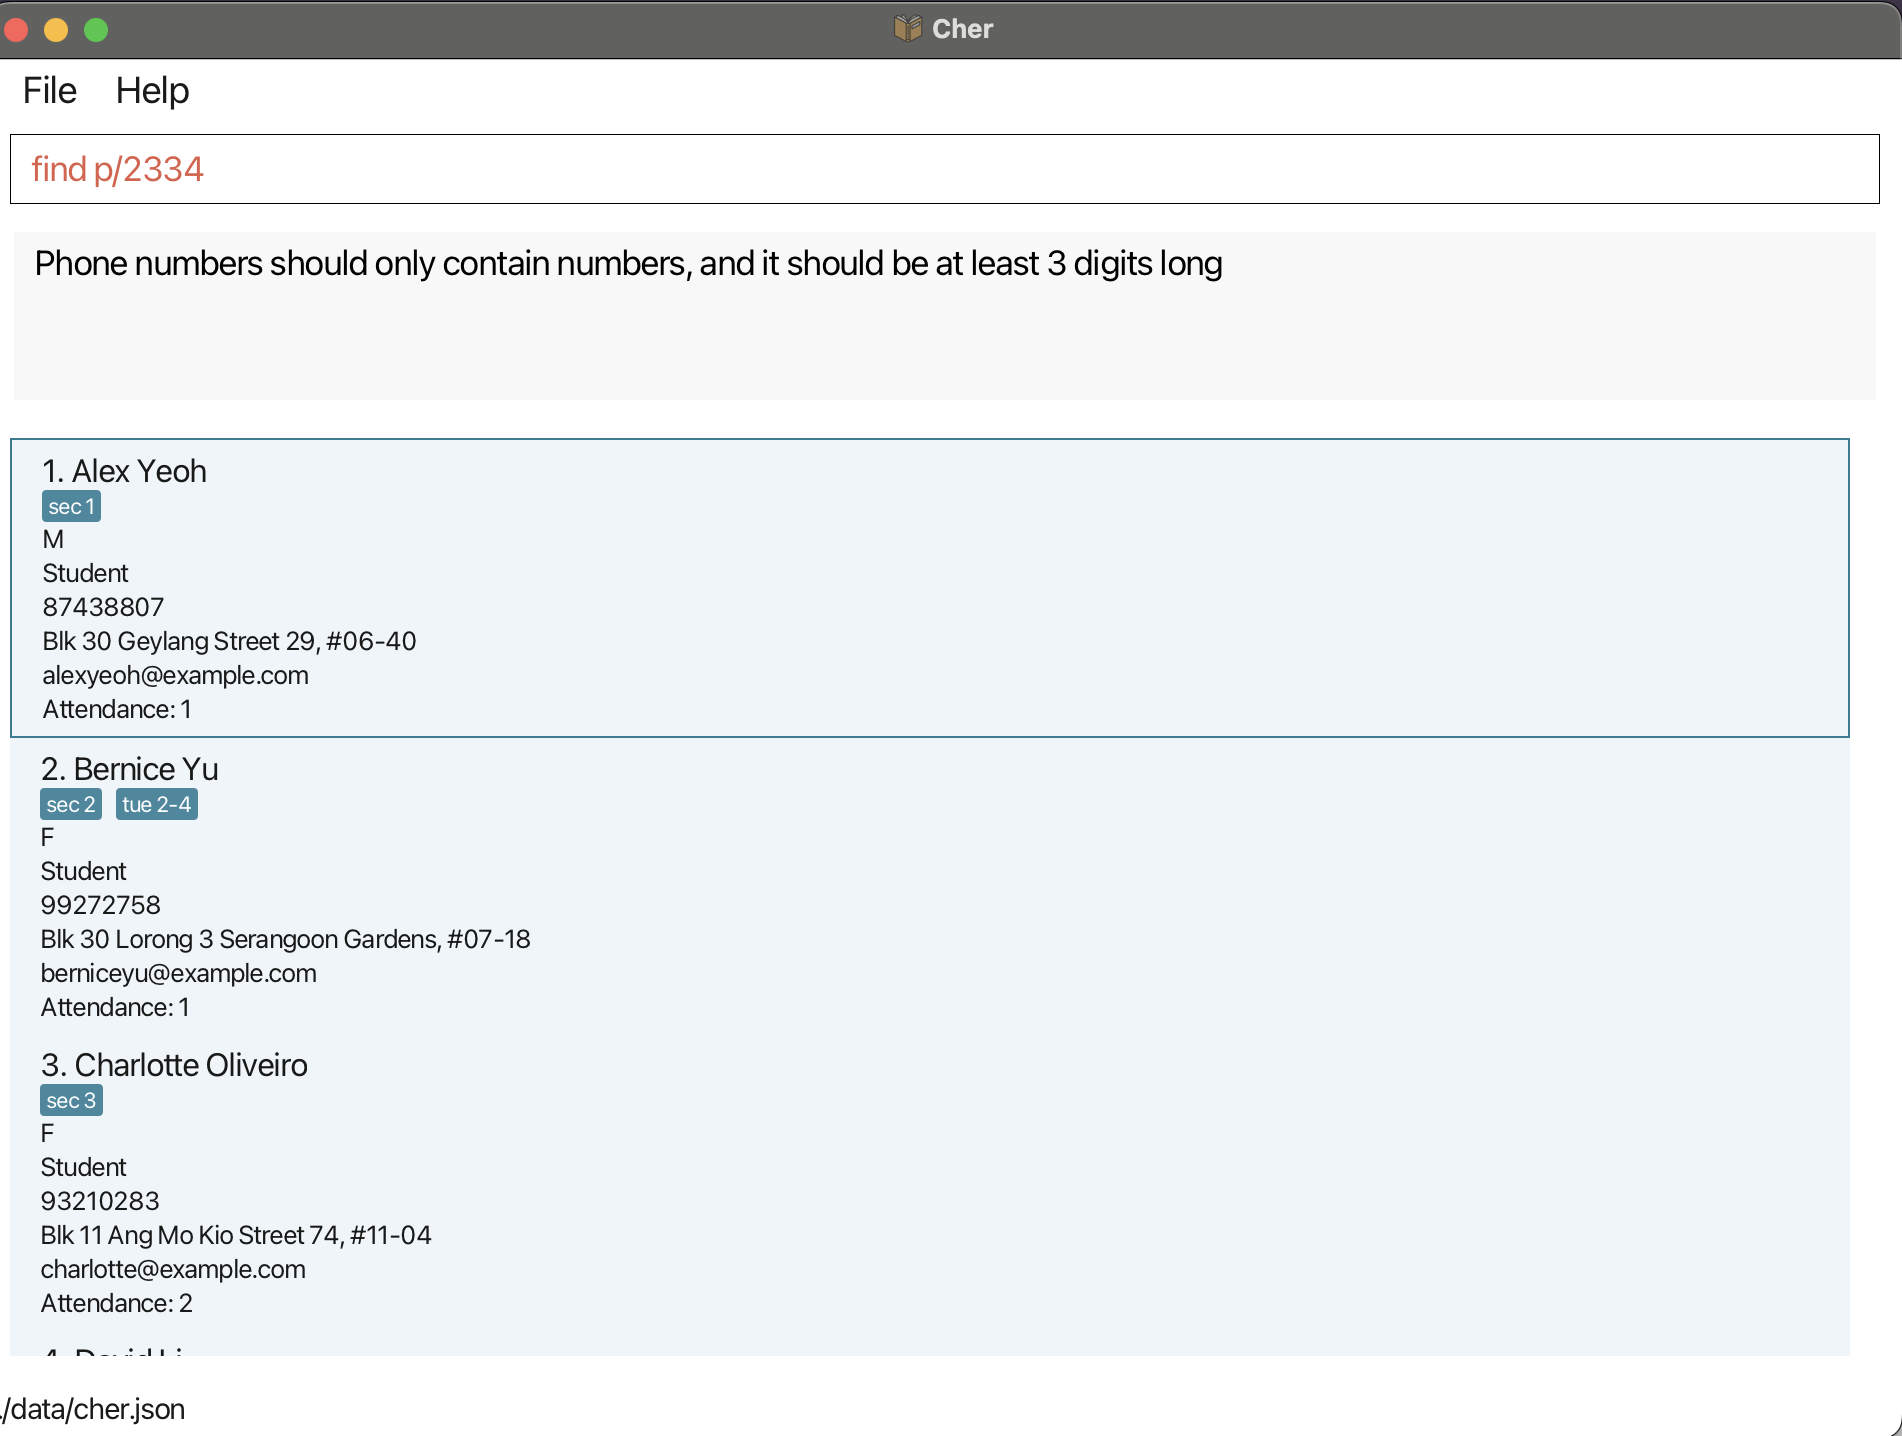Click address Blk 30 Geylang Street 29
The image size is (1902, 1436).
tap(229, 641)
